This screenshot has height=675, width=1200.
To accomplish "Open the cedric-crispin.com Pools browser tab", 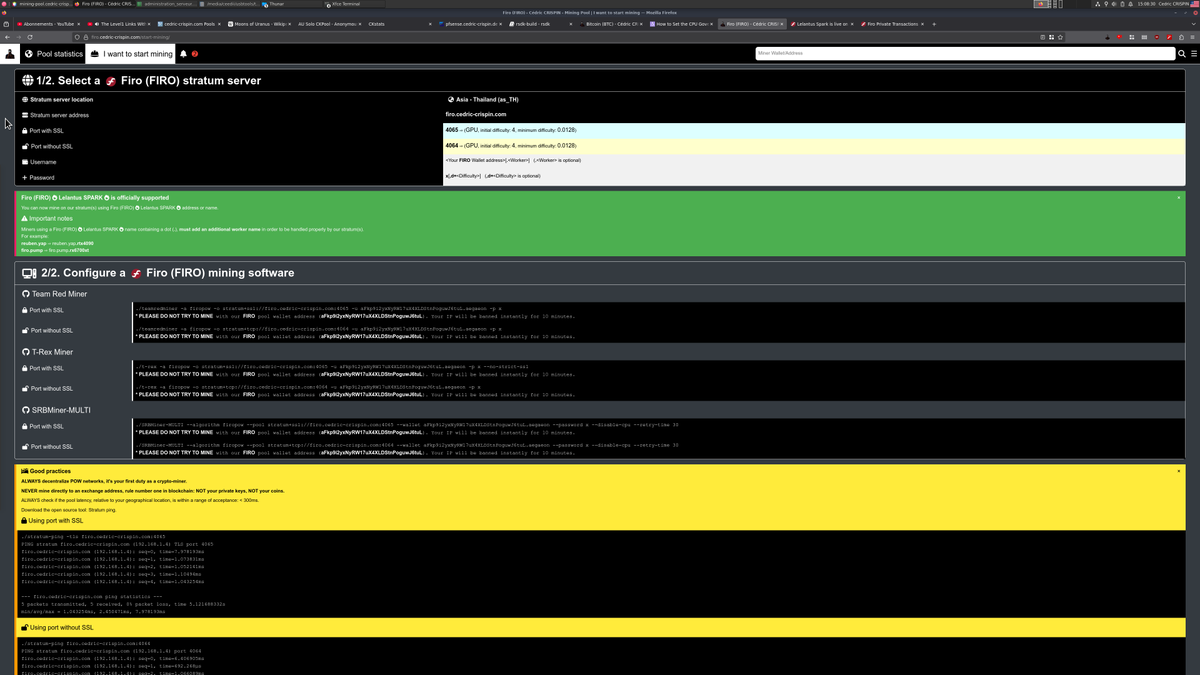I will click(189, 24).
